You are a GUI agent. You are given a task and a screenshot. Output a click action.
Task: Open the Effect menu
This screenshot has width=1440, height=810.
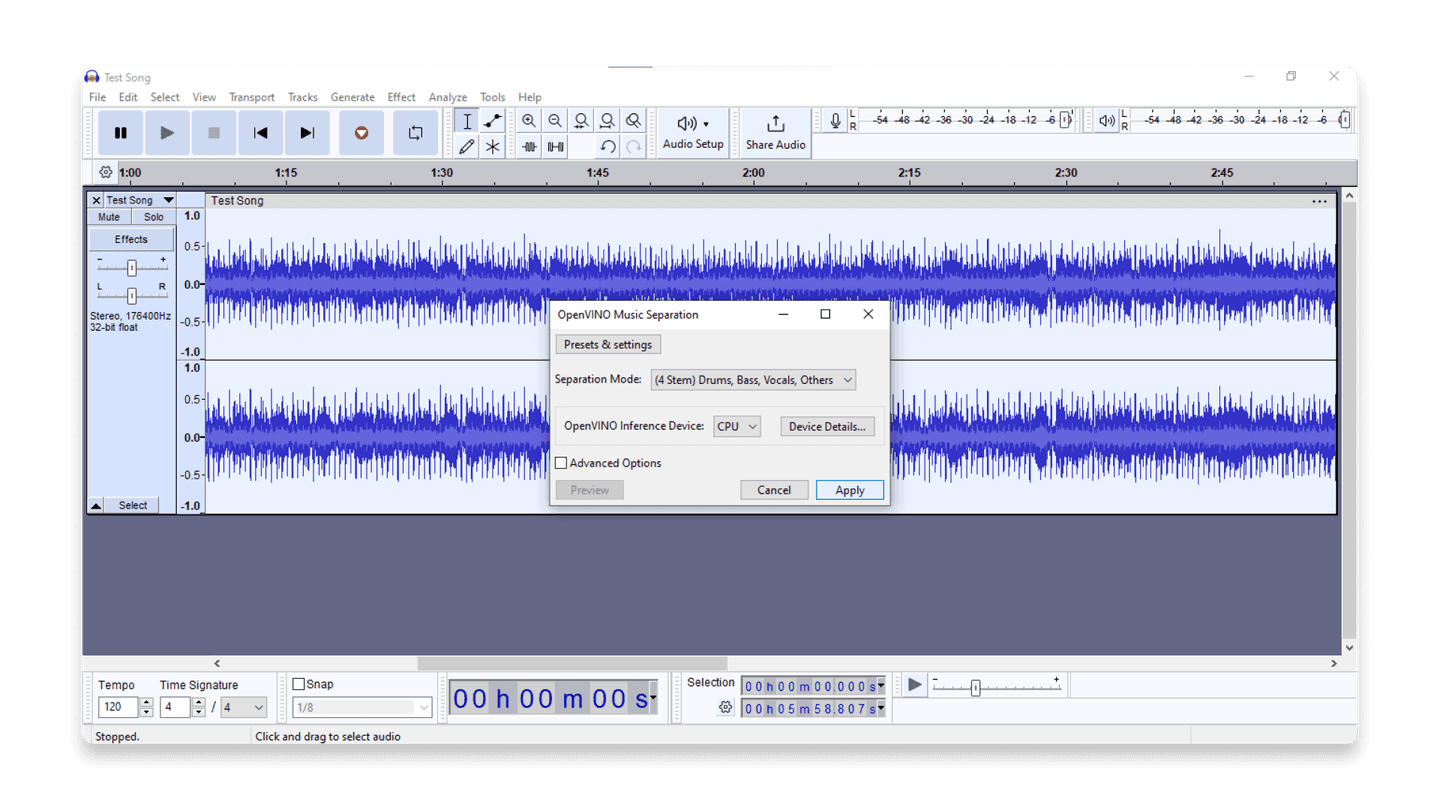point(401,97)
